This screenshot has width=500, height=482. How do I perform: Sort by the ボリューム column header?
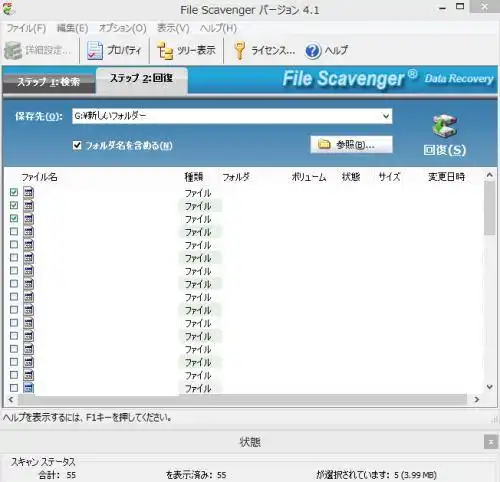309,177
